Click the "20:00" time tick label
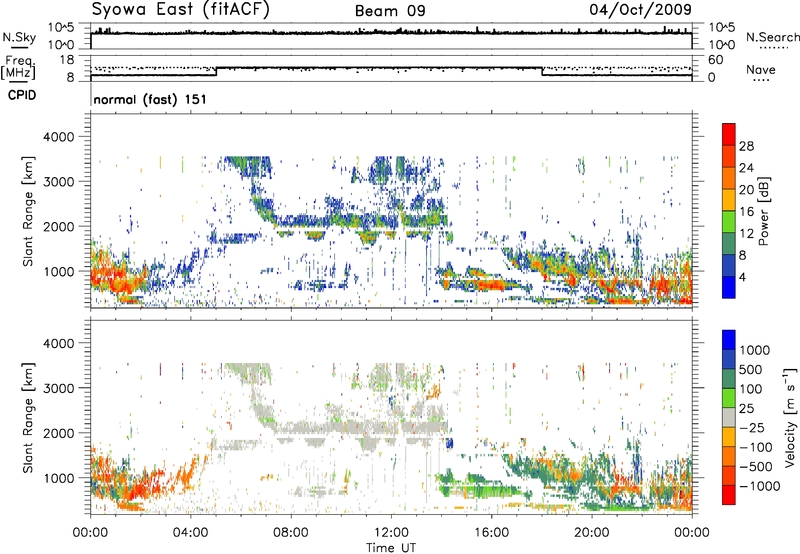800x554 pixels. click(x=592, y=533)
